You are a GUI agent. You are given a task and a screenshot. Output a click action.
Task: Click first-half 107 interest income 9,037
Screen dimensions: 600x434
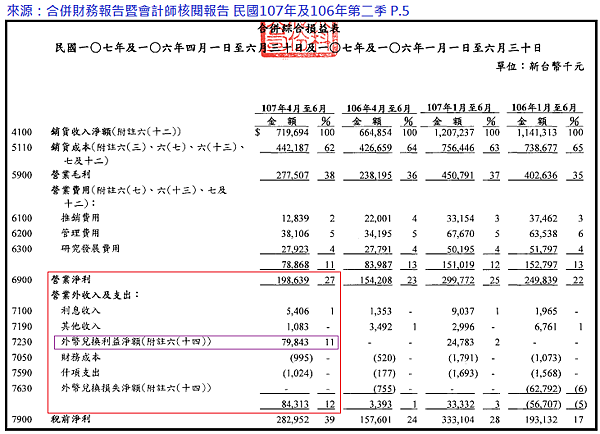463,311
